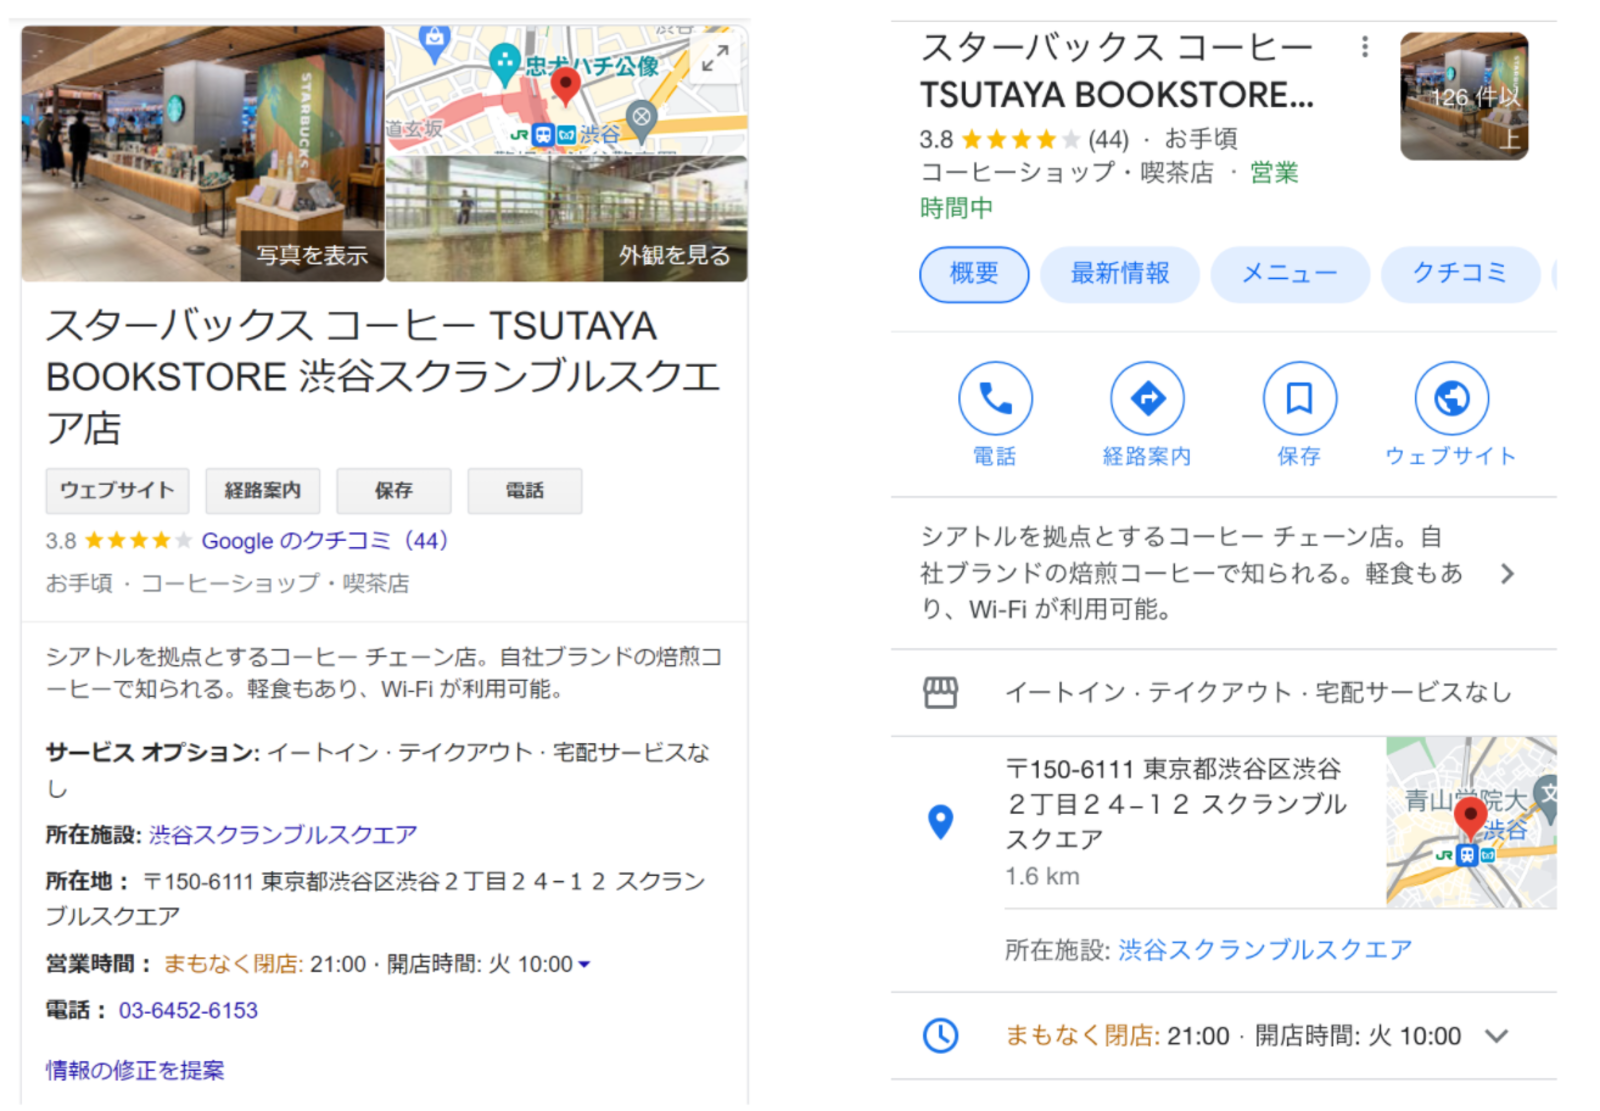This screenshot has width=1600, height=1111.
Task: Click the 電話 button in left panel
Action: coord(525,491)
